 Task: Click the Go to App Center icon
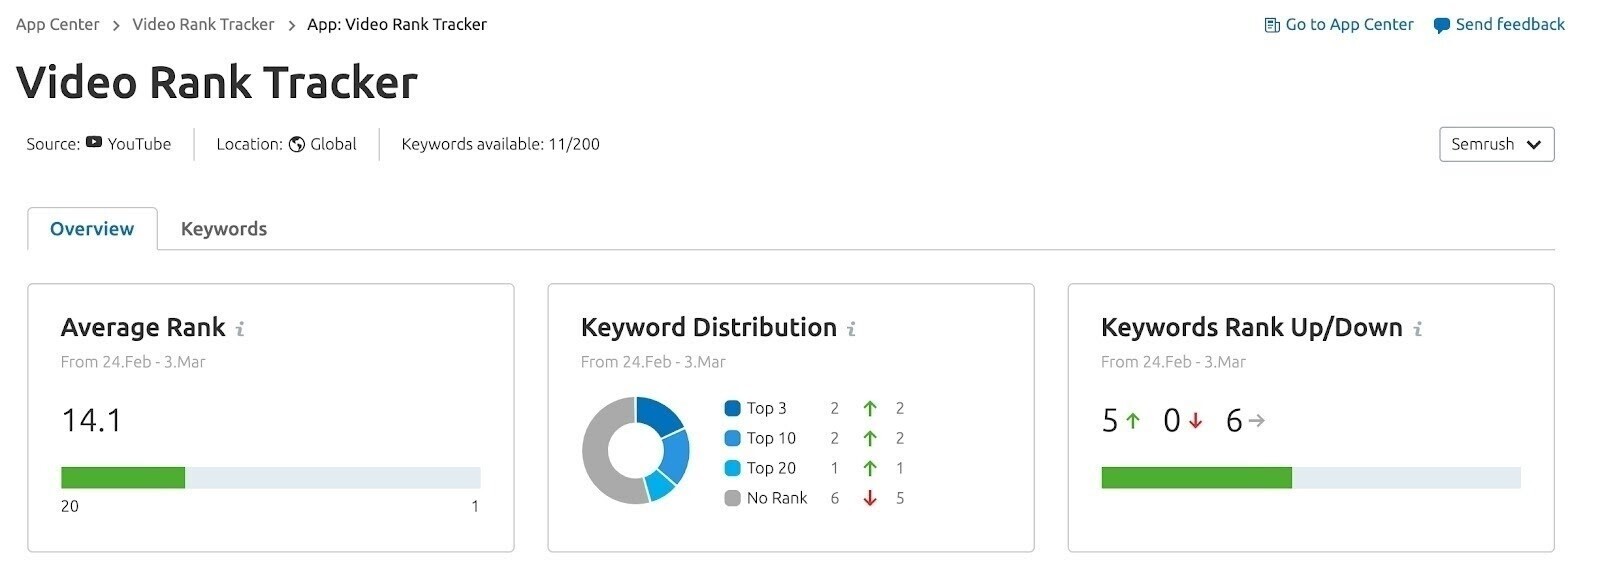(x=1271, y=24)
